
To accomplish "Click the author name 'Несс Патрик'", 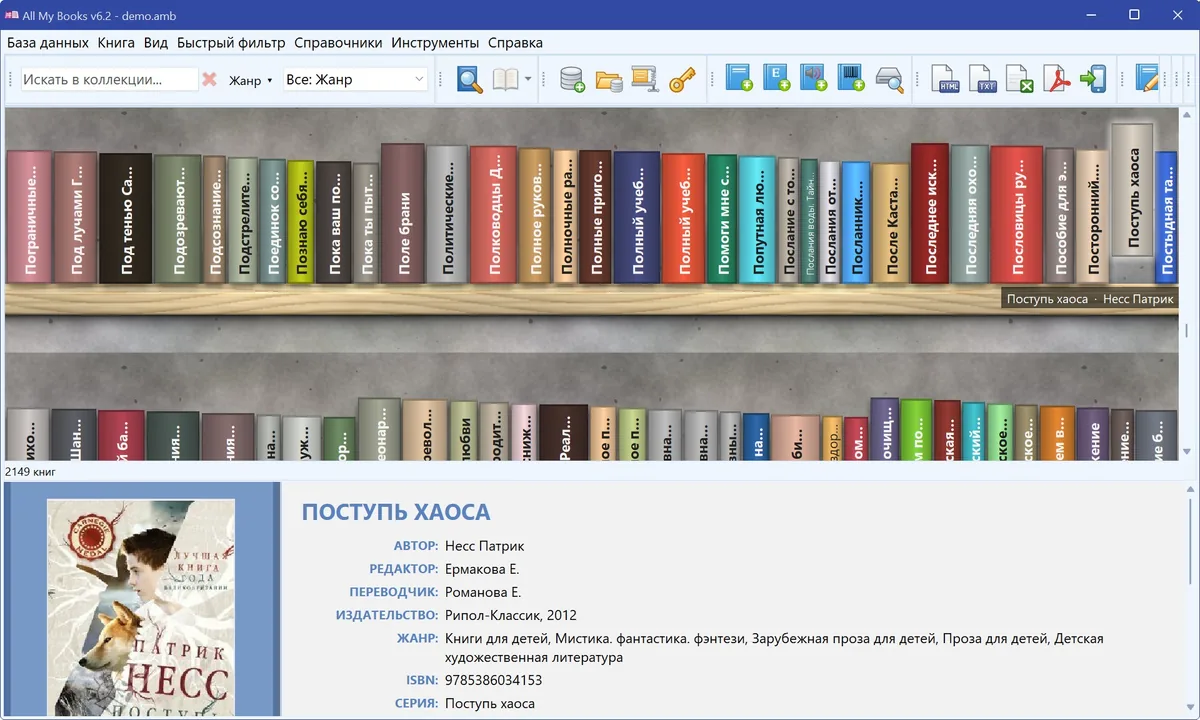I will (484, 546).
